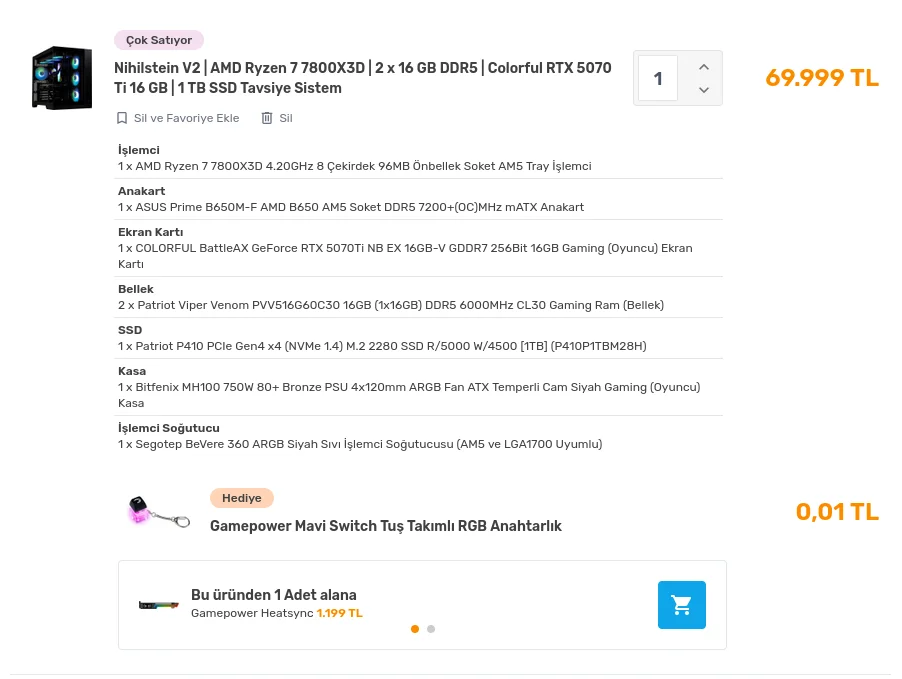
Task: Click the trash can icon beside Sil
Action: pos(267,118)
